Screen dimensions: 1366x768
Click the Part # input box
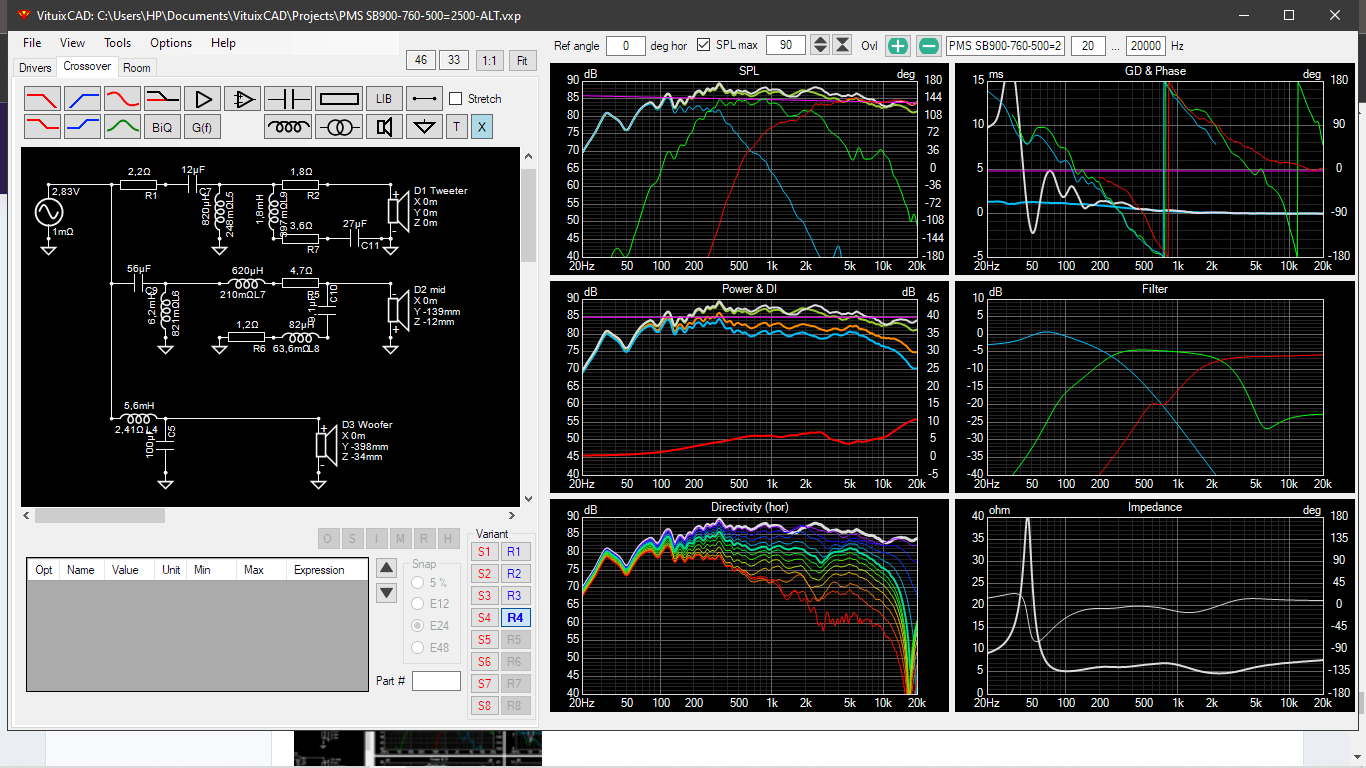pyautogui.click(x=436, y=681)
